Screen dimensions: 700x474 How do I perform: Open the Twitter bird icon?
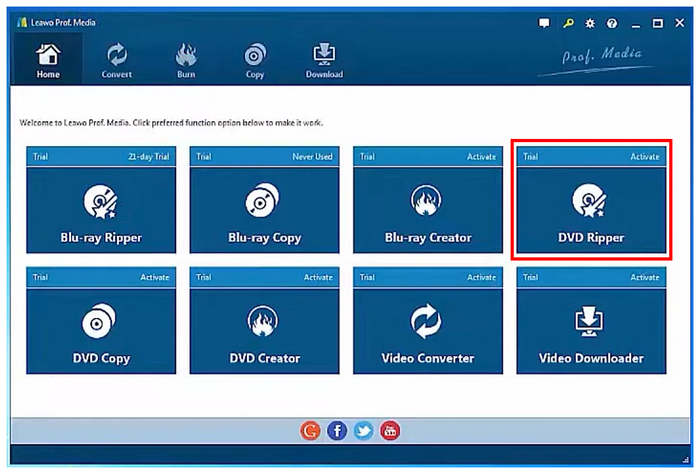(363, 431)
